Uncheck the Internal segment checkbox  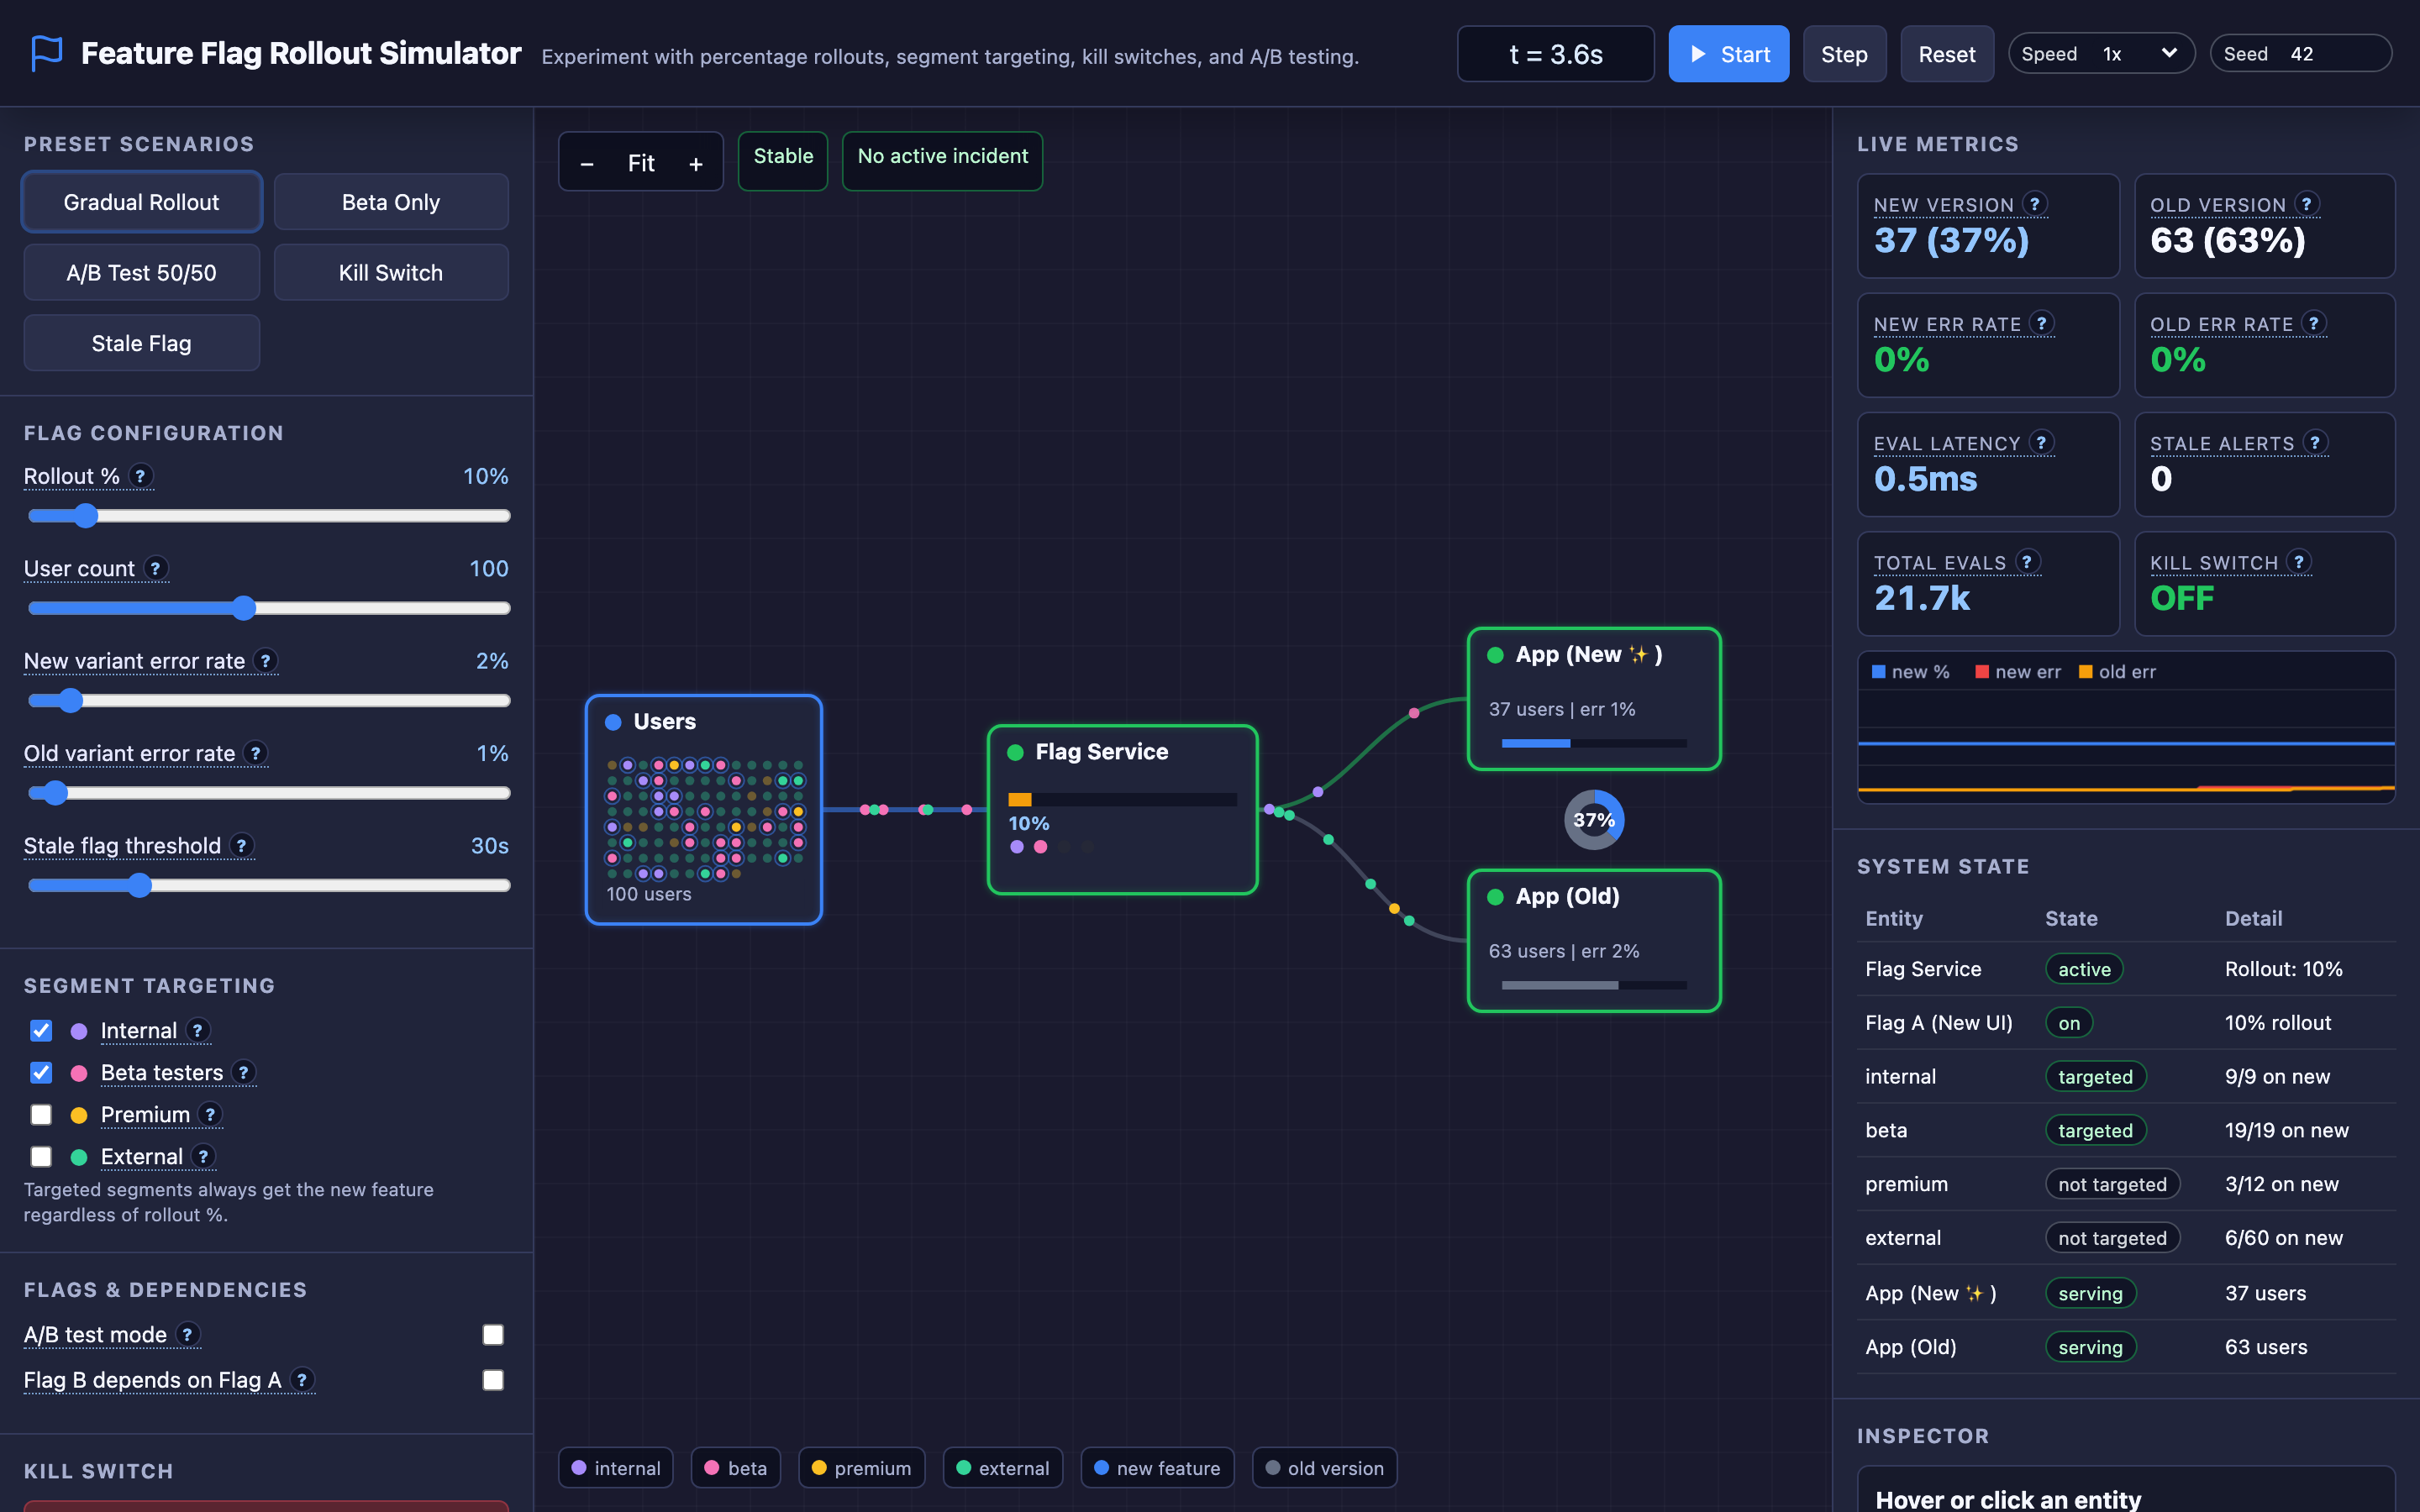41,1030
